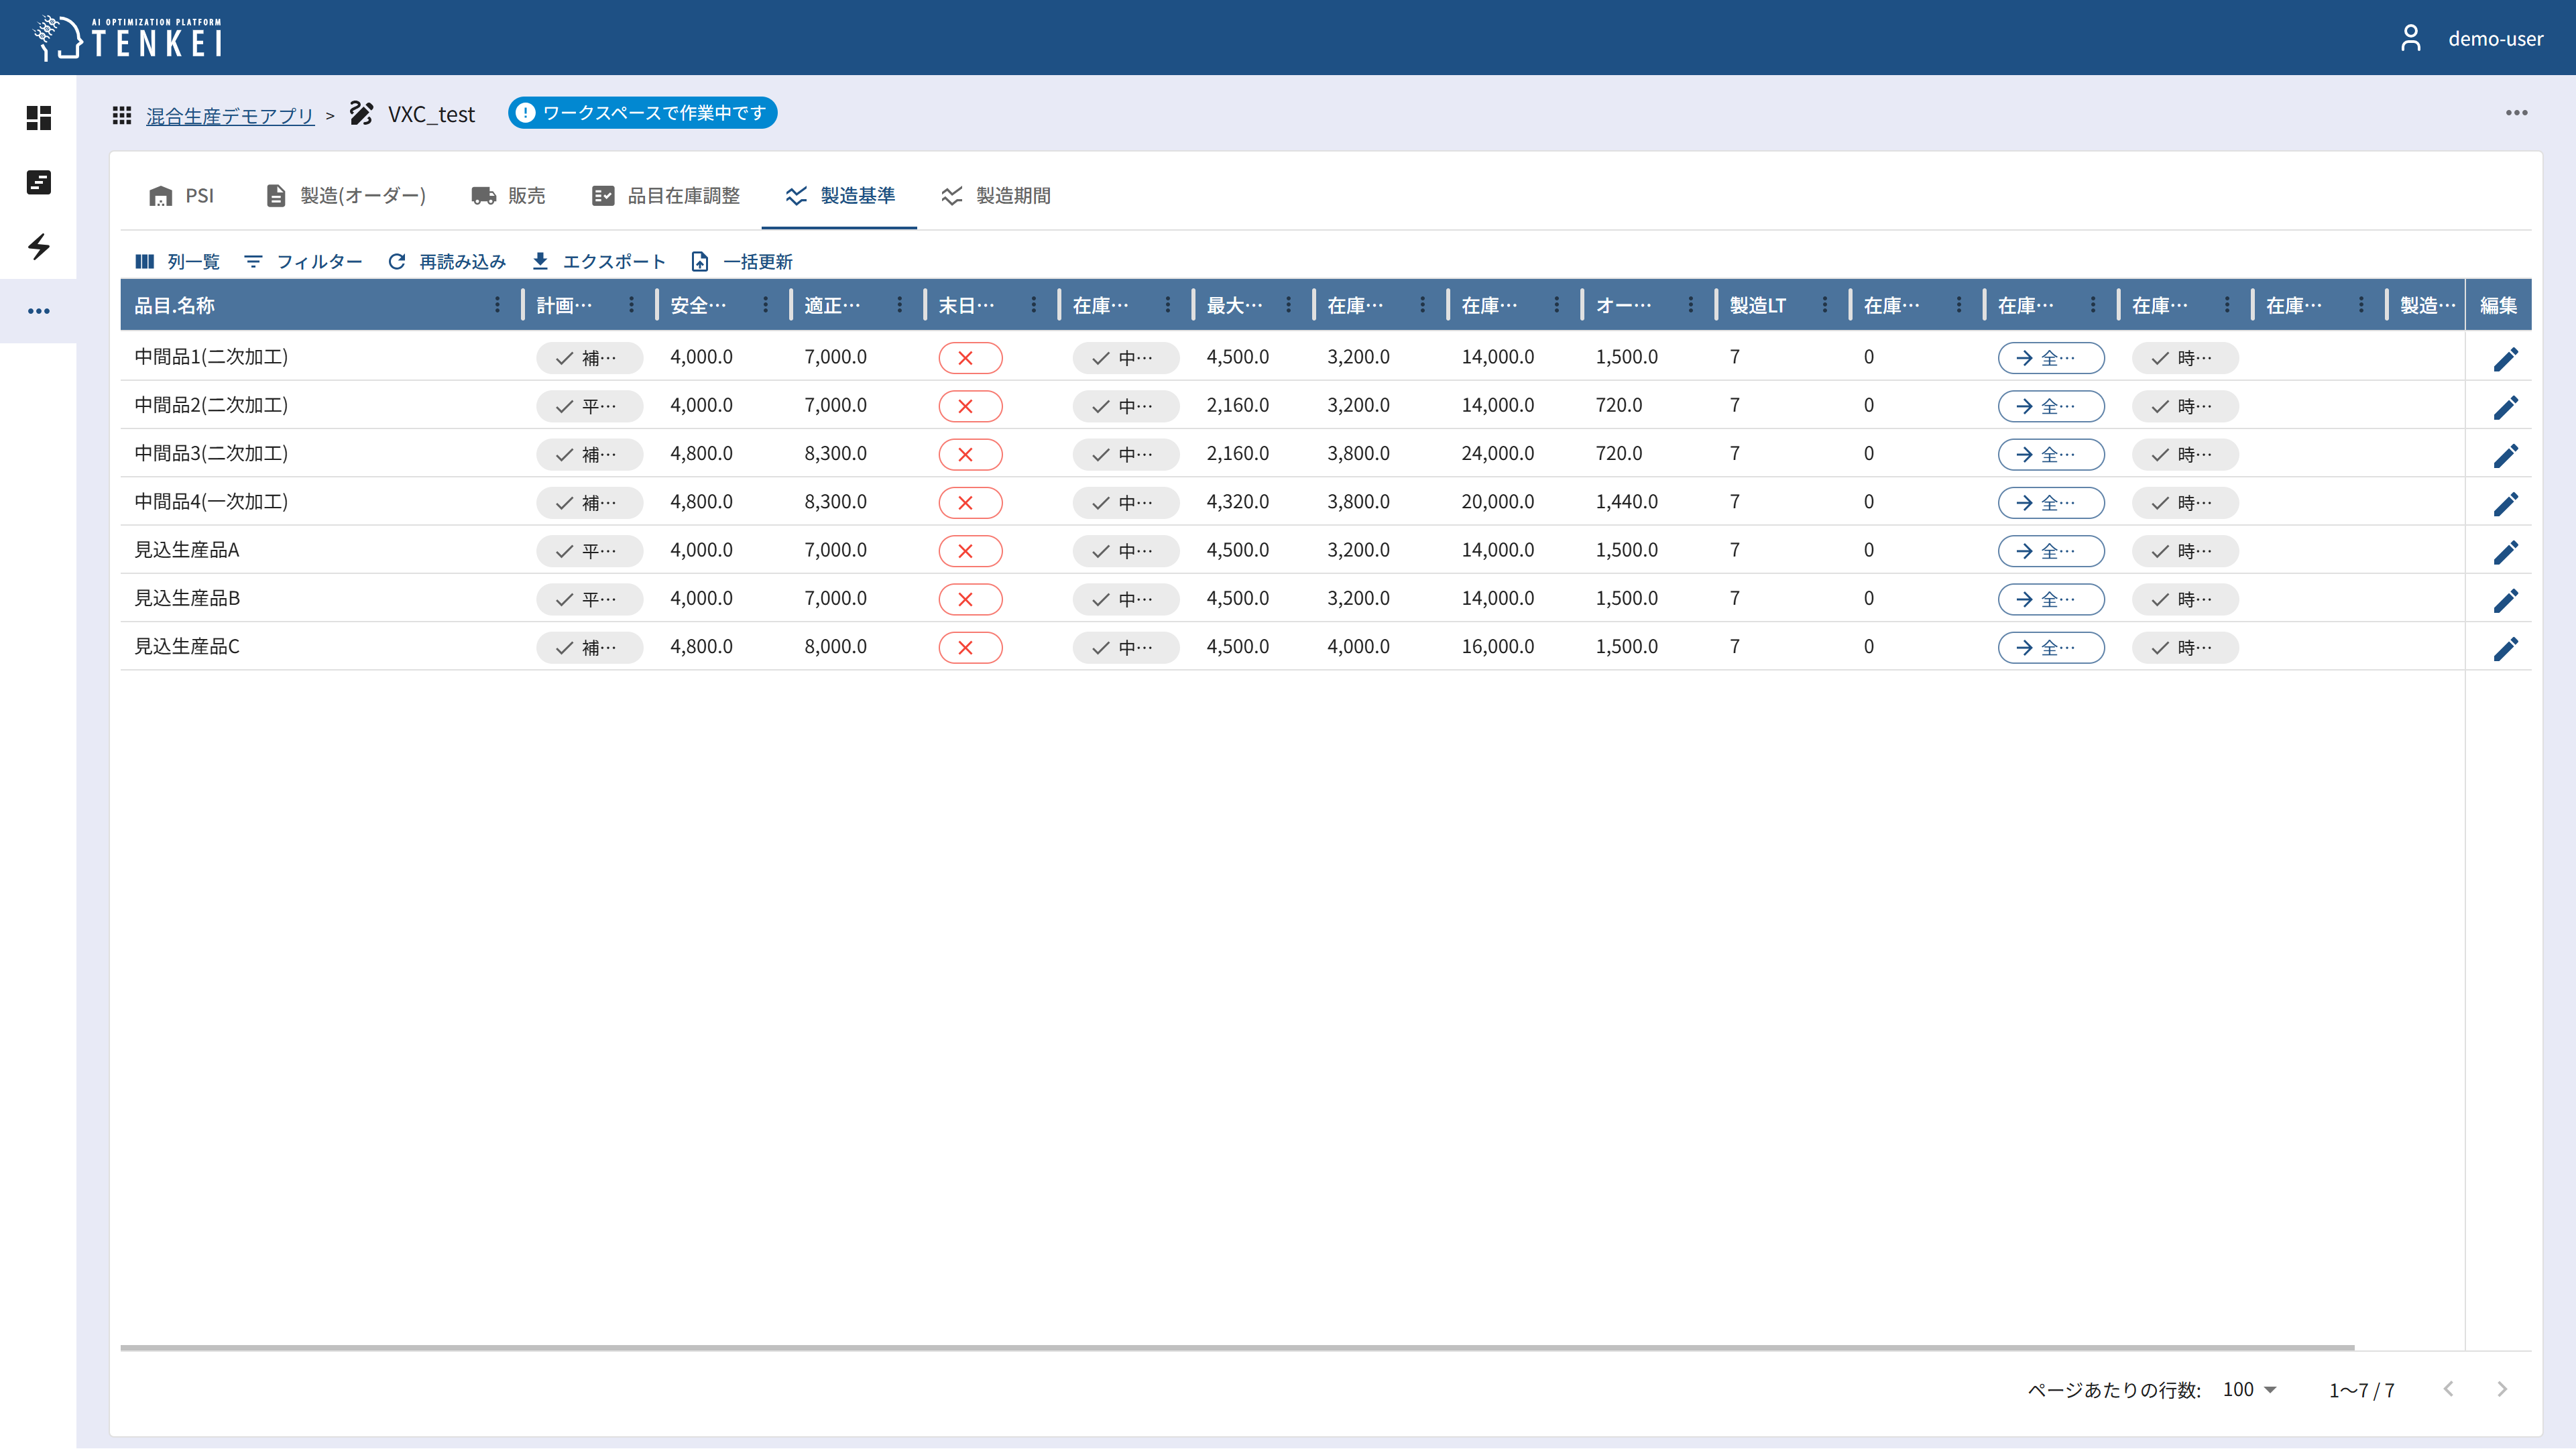Click the エクスポート button
Image resolution: width=2576 pixels, height=1449 pixels.
coord(598,261)
